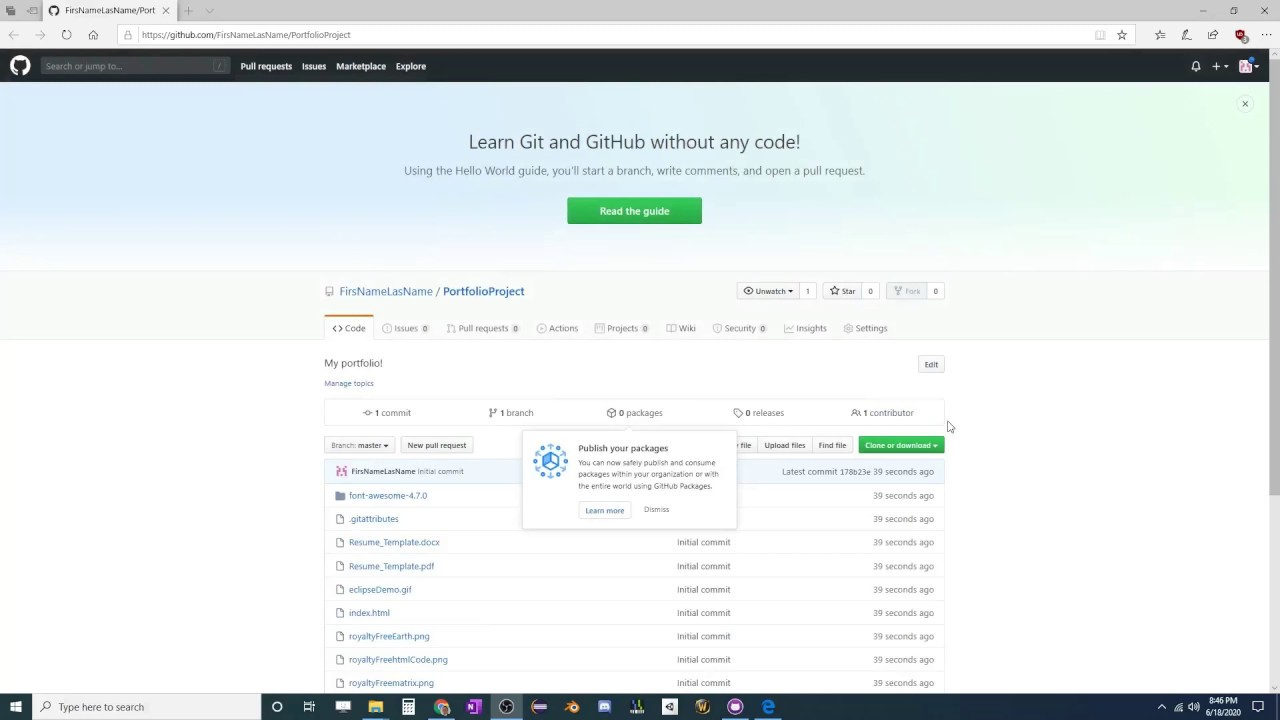Open Resume_Template.pdf file
The image size is (1280, 720).
[391, 566]
